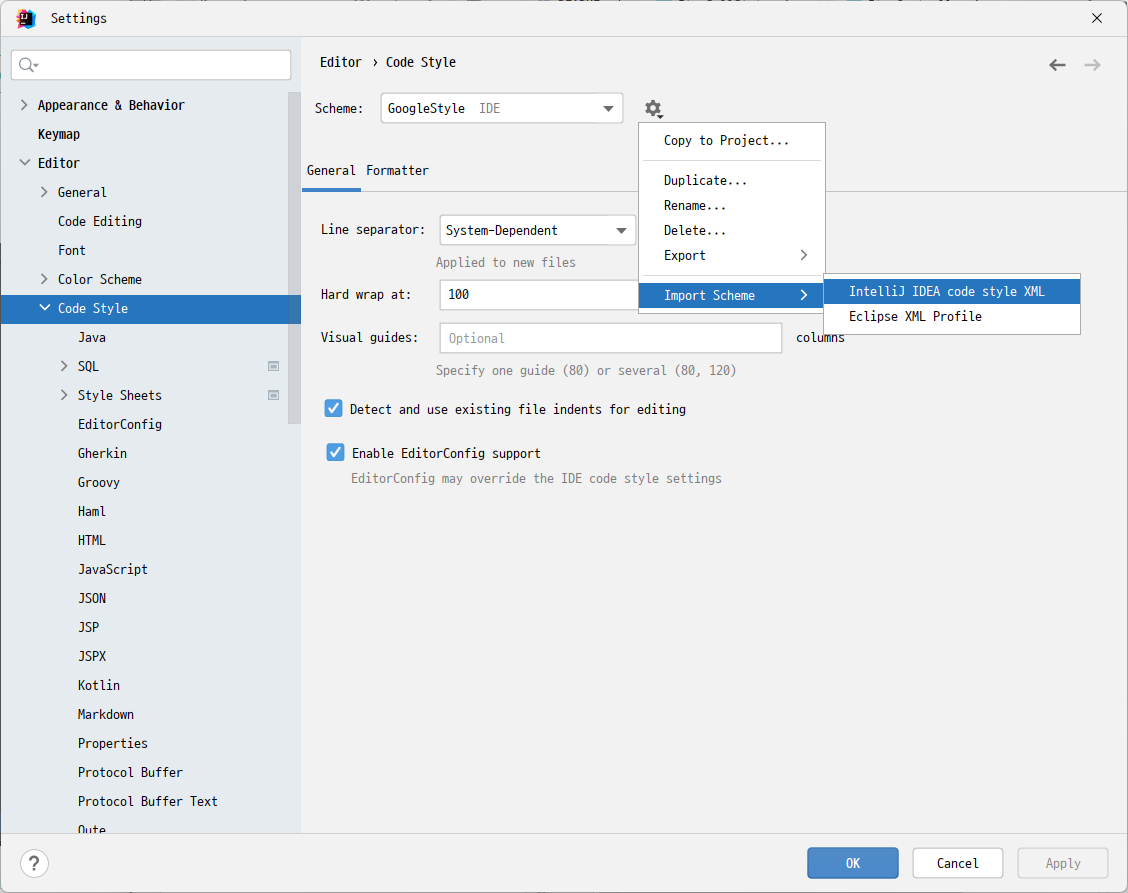Click the OK button
The width and height of the screenshot is (1128, 893).
point(852,863)
